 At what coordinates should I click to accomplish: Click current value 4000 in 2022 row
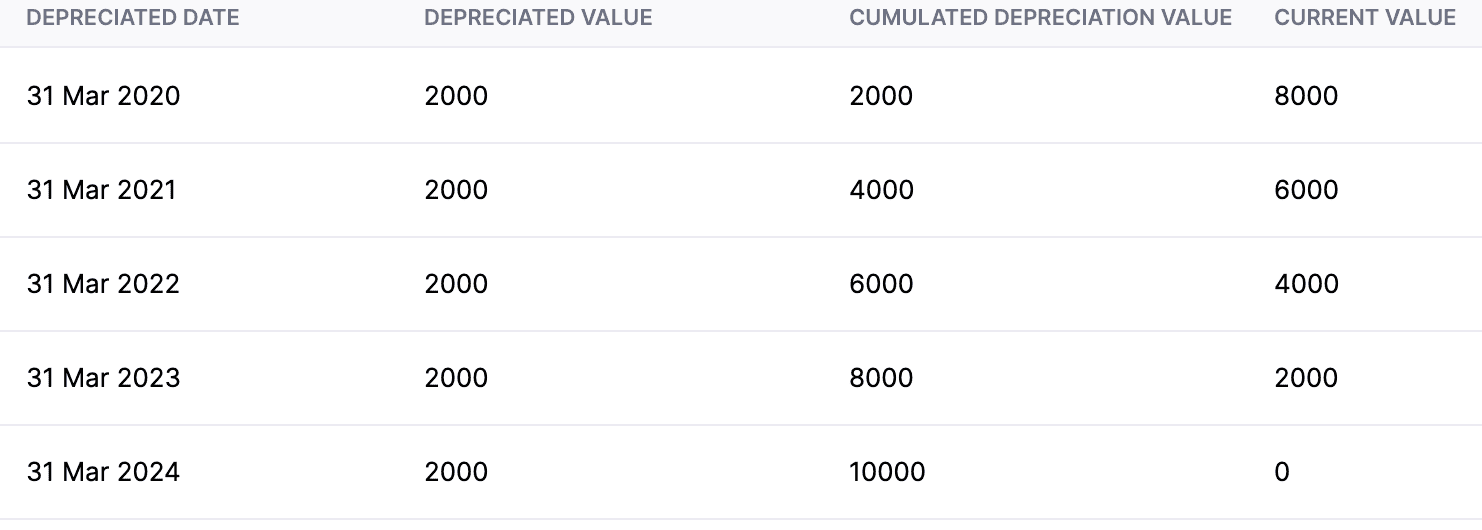[1306, 284]
